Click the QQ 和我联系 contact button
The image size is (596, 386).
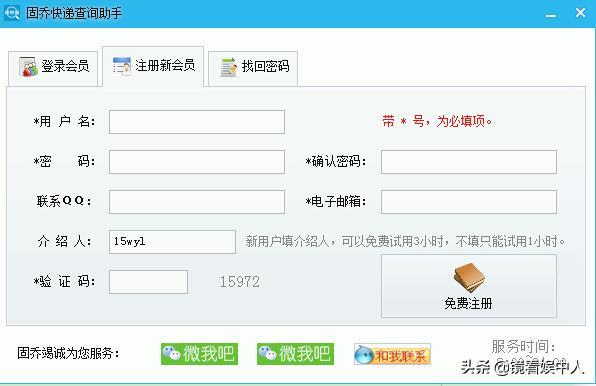(x=392, y=354)
